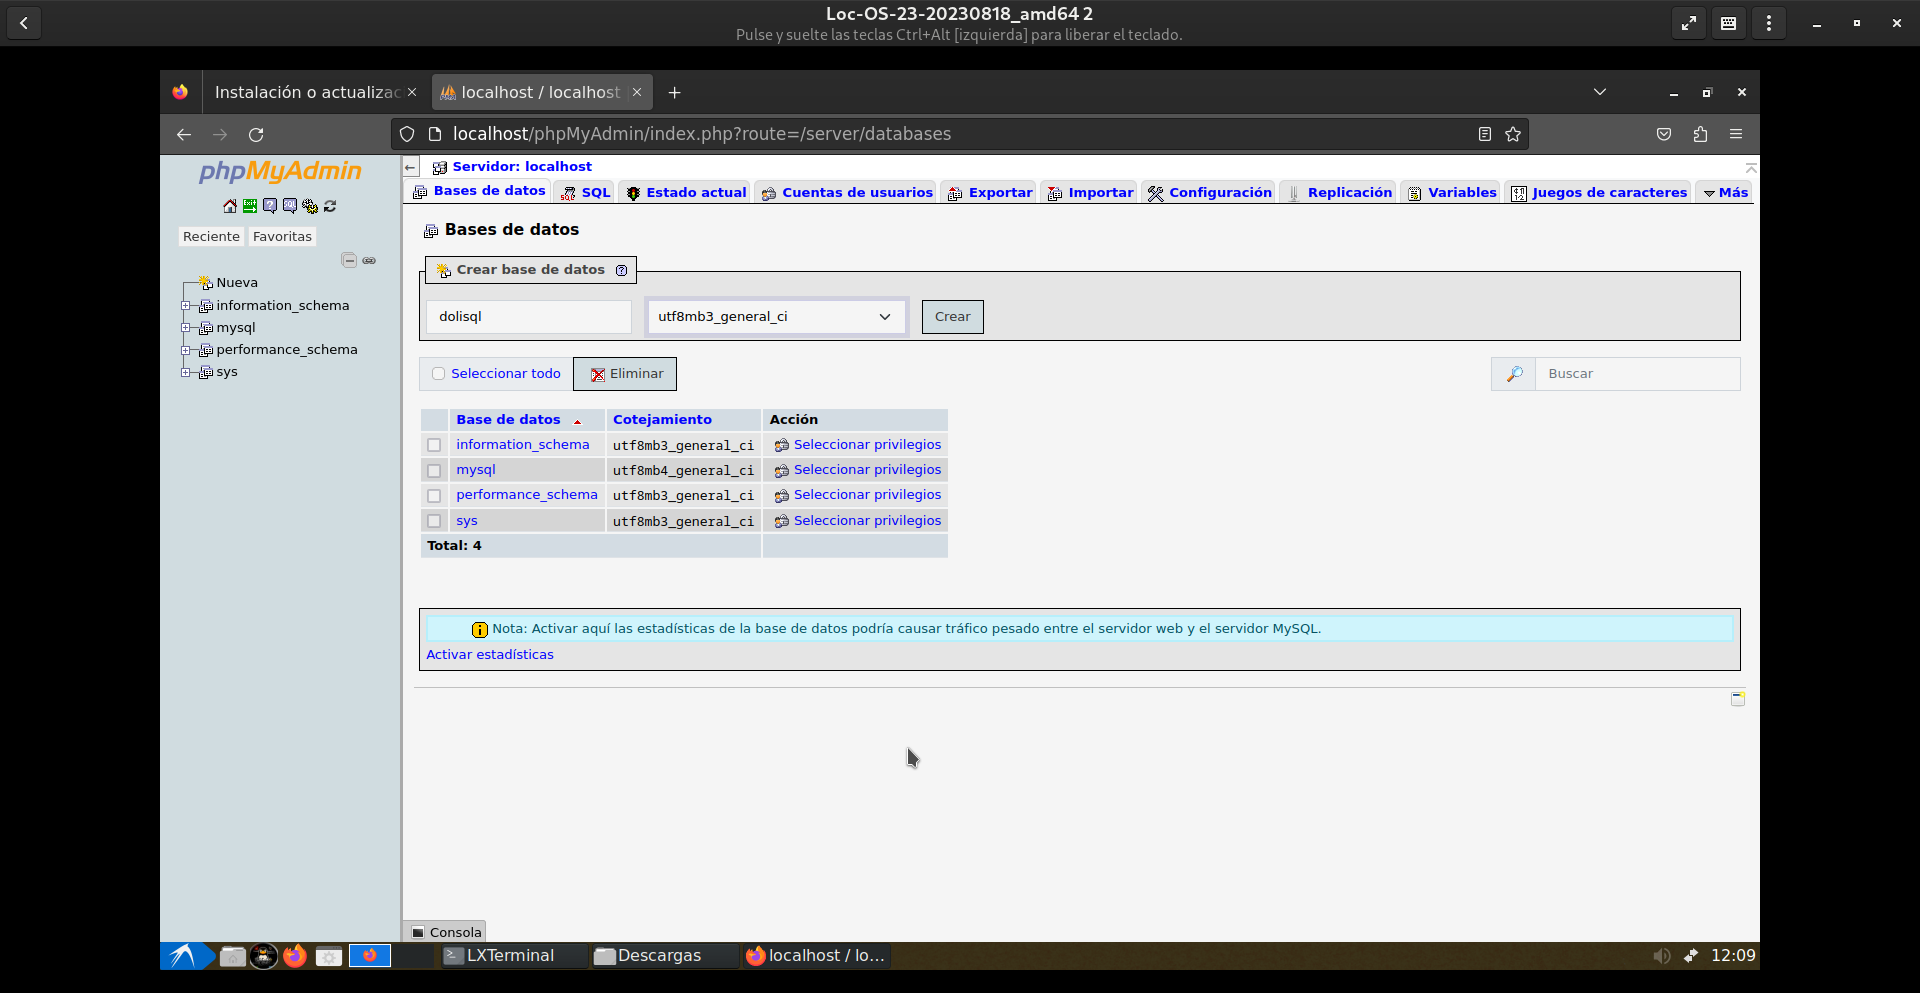The height and width of the screenshot is (993, 1920).
Task: Click the link chain icon in sidebar
Action: click(369, 260)
